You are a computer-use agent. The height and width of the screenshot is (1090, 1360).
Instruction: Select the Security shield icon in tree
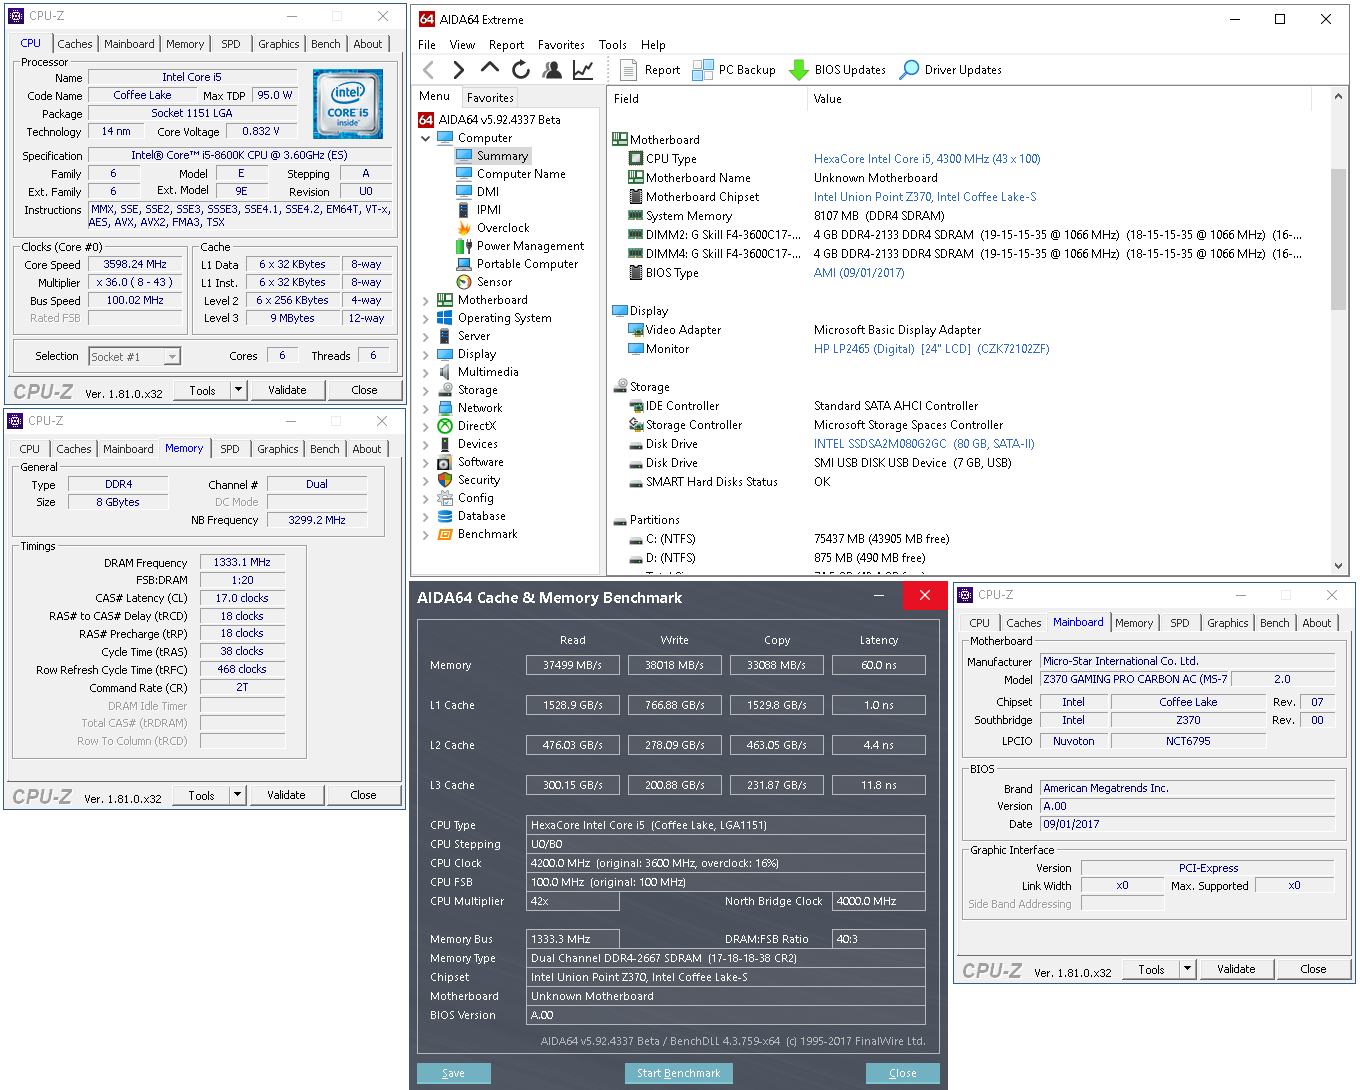445,480
